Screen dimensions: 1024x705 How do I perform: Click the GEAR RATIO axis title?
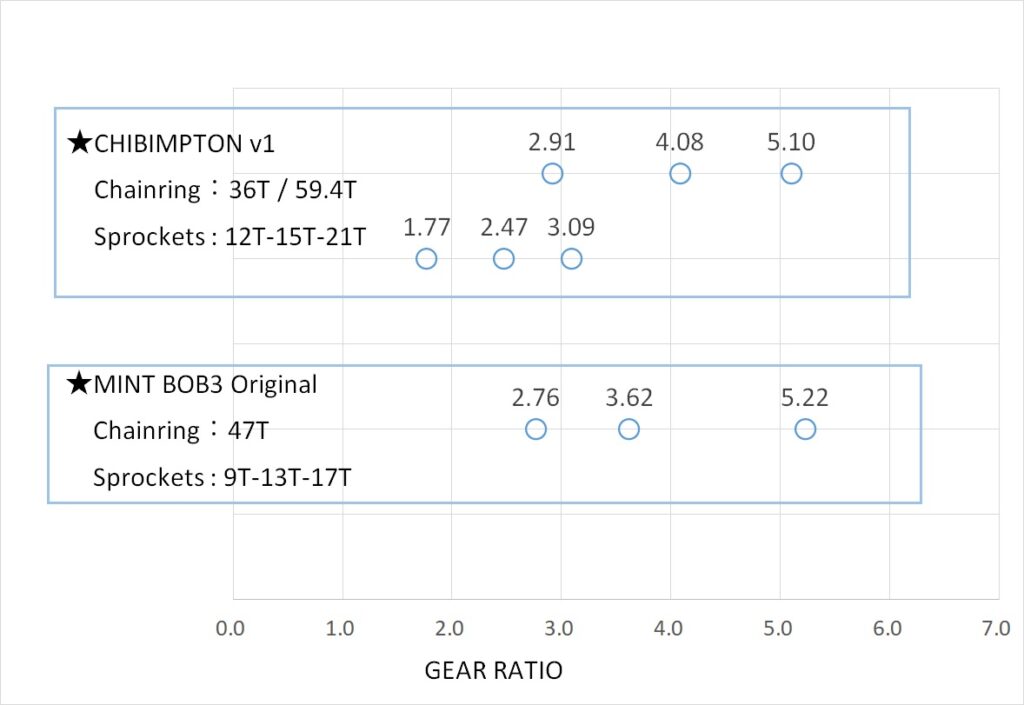point(494,670)
